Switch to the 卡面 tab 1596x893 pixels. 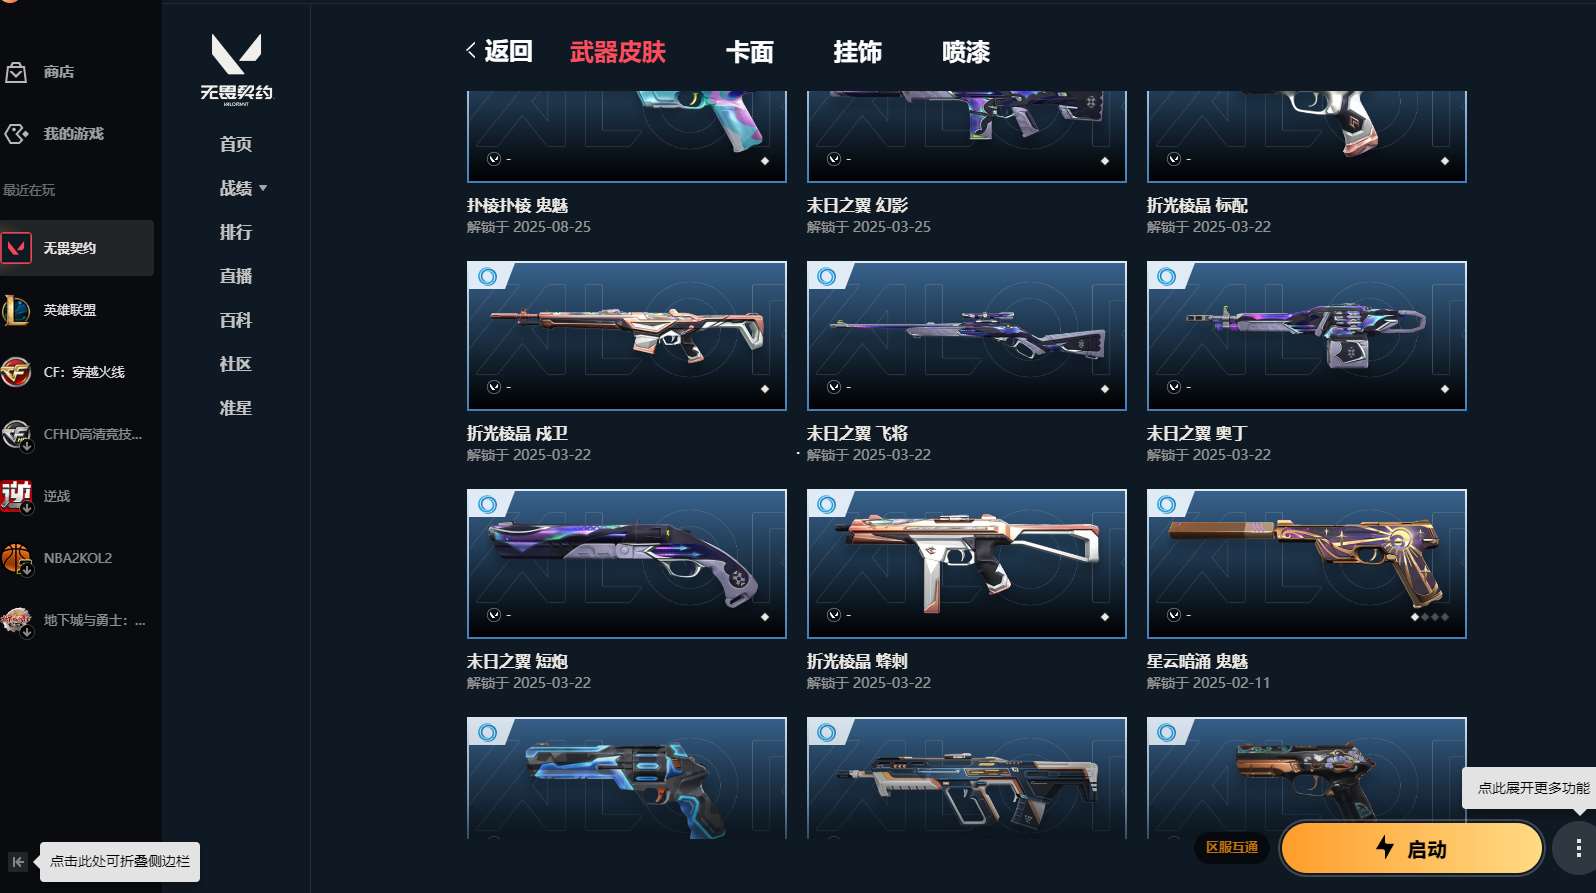tap(750, 52)
